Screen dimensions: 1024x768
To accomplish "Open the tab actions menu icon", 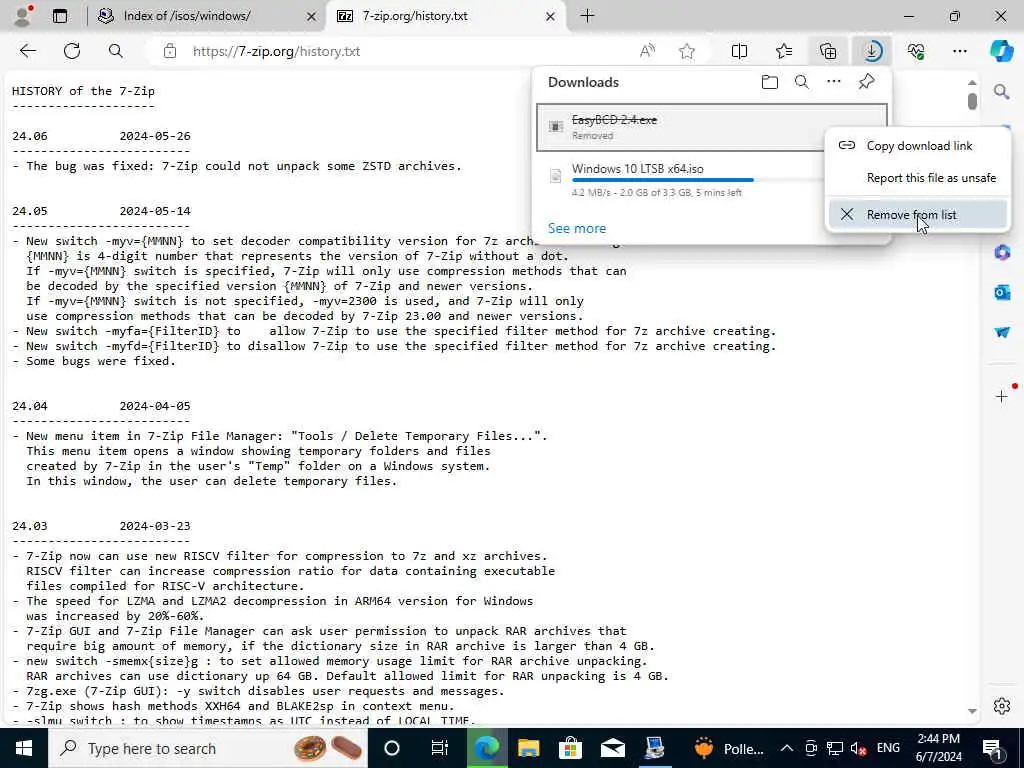I will 60,16.
